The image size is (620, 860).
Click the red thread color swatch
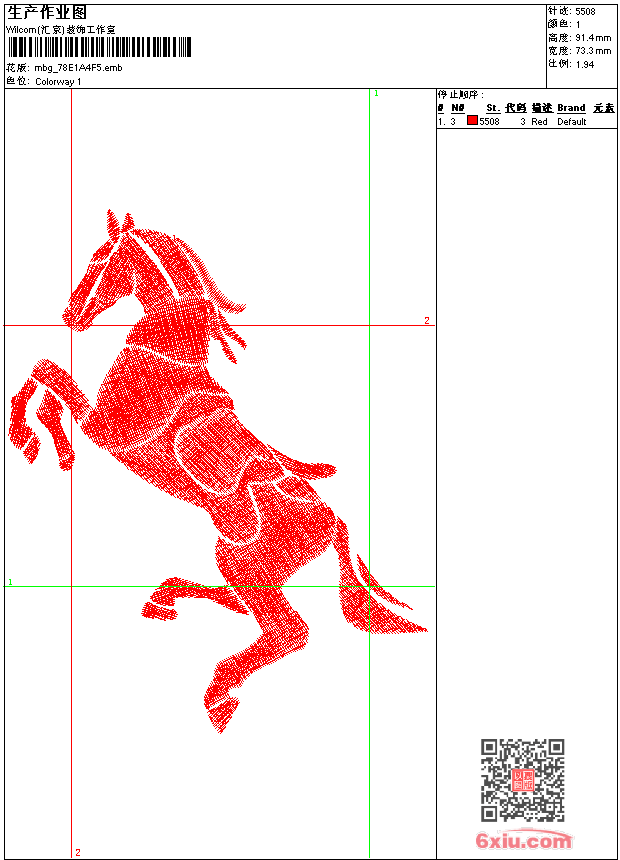coord(472,121)
